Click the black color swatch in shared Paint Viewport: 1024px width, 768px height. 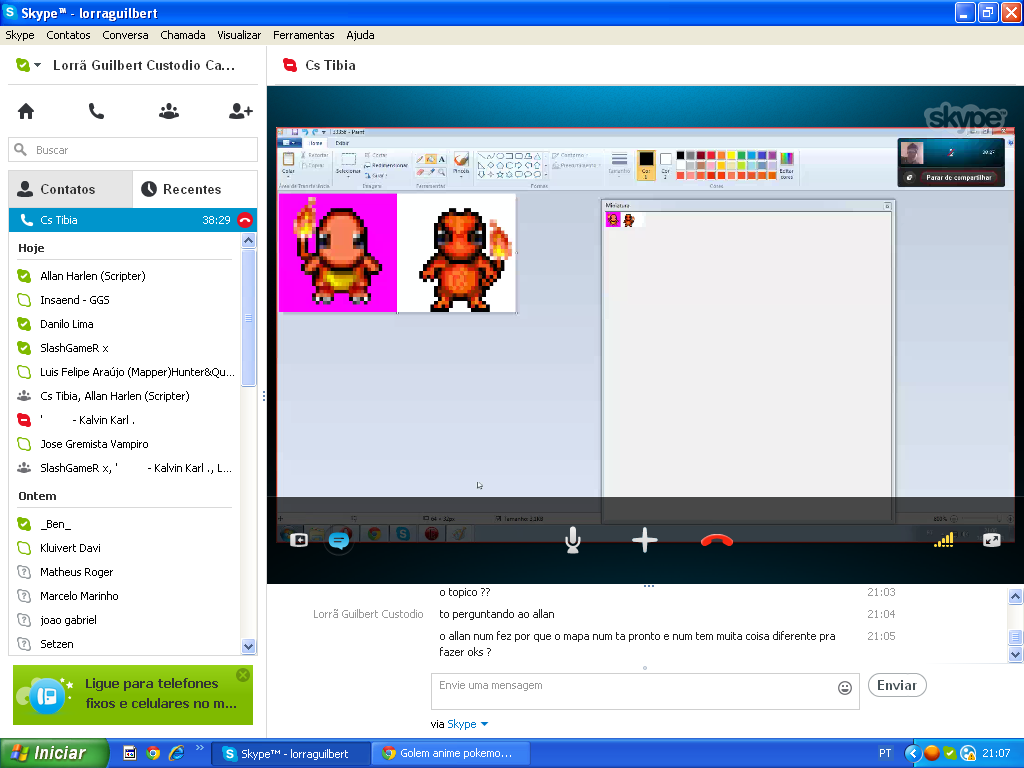tap(680, 155)
